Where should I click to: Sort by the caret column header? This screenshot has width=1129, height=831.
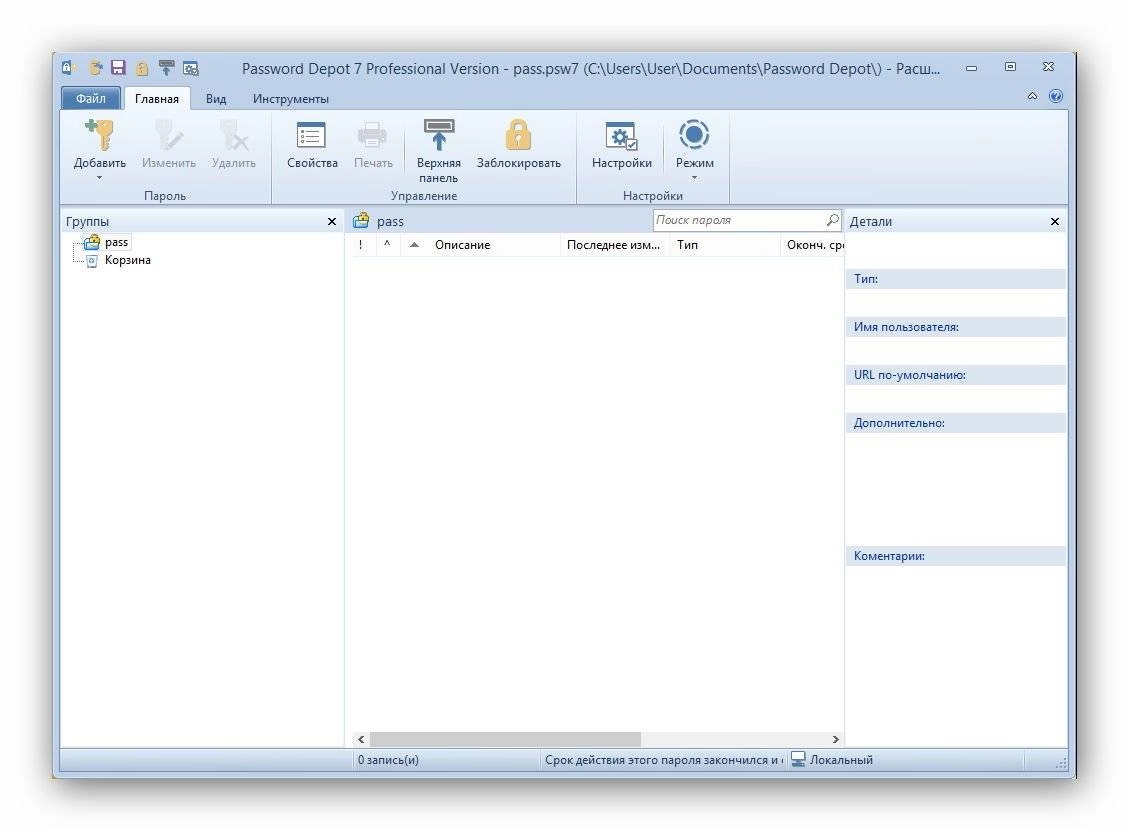(x=387, y=245)
